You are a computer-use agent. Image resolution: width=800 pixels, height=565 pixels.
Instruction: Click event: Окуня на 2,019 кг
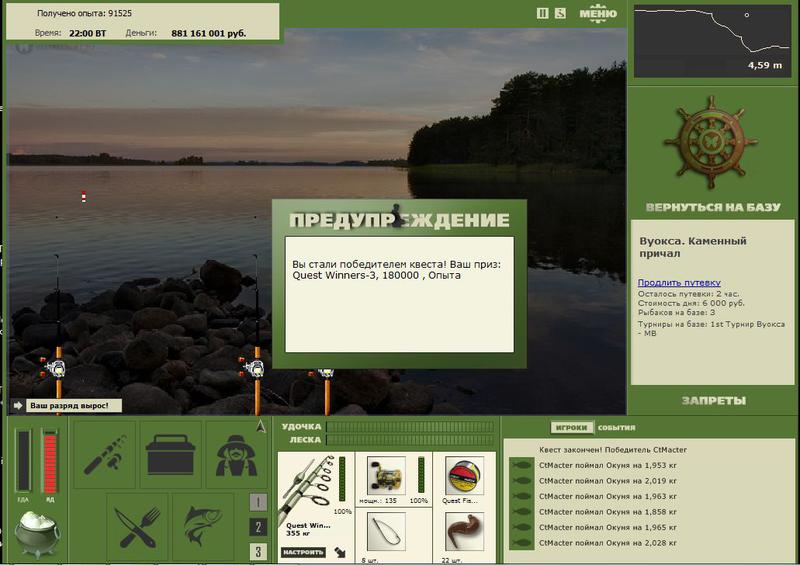608,481
